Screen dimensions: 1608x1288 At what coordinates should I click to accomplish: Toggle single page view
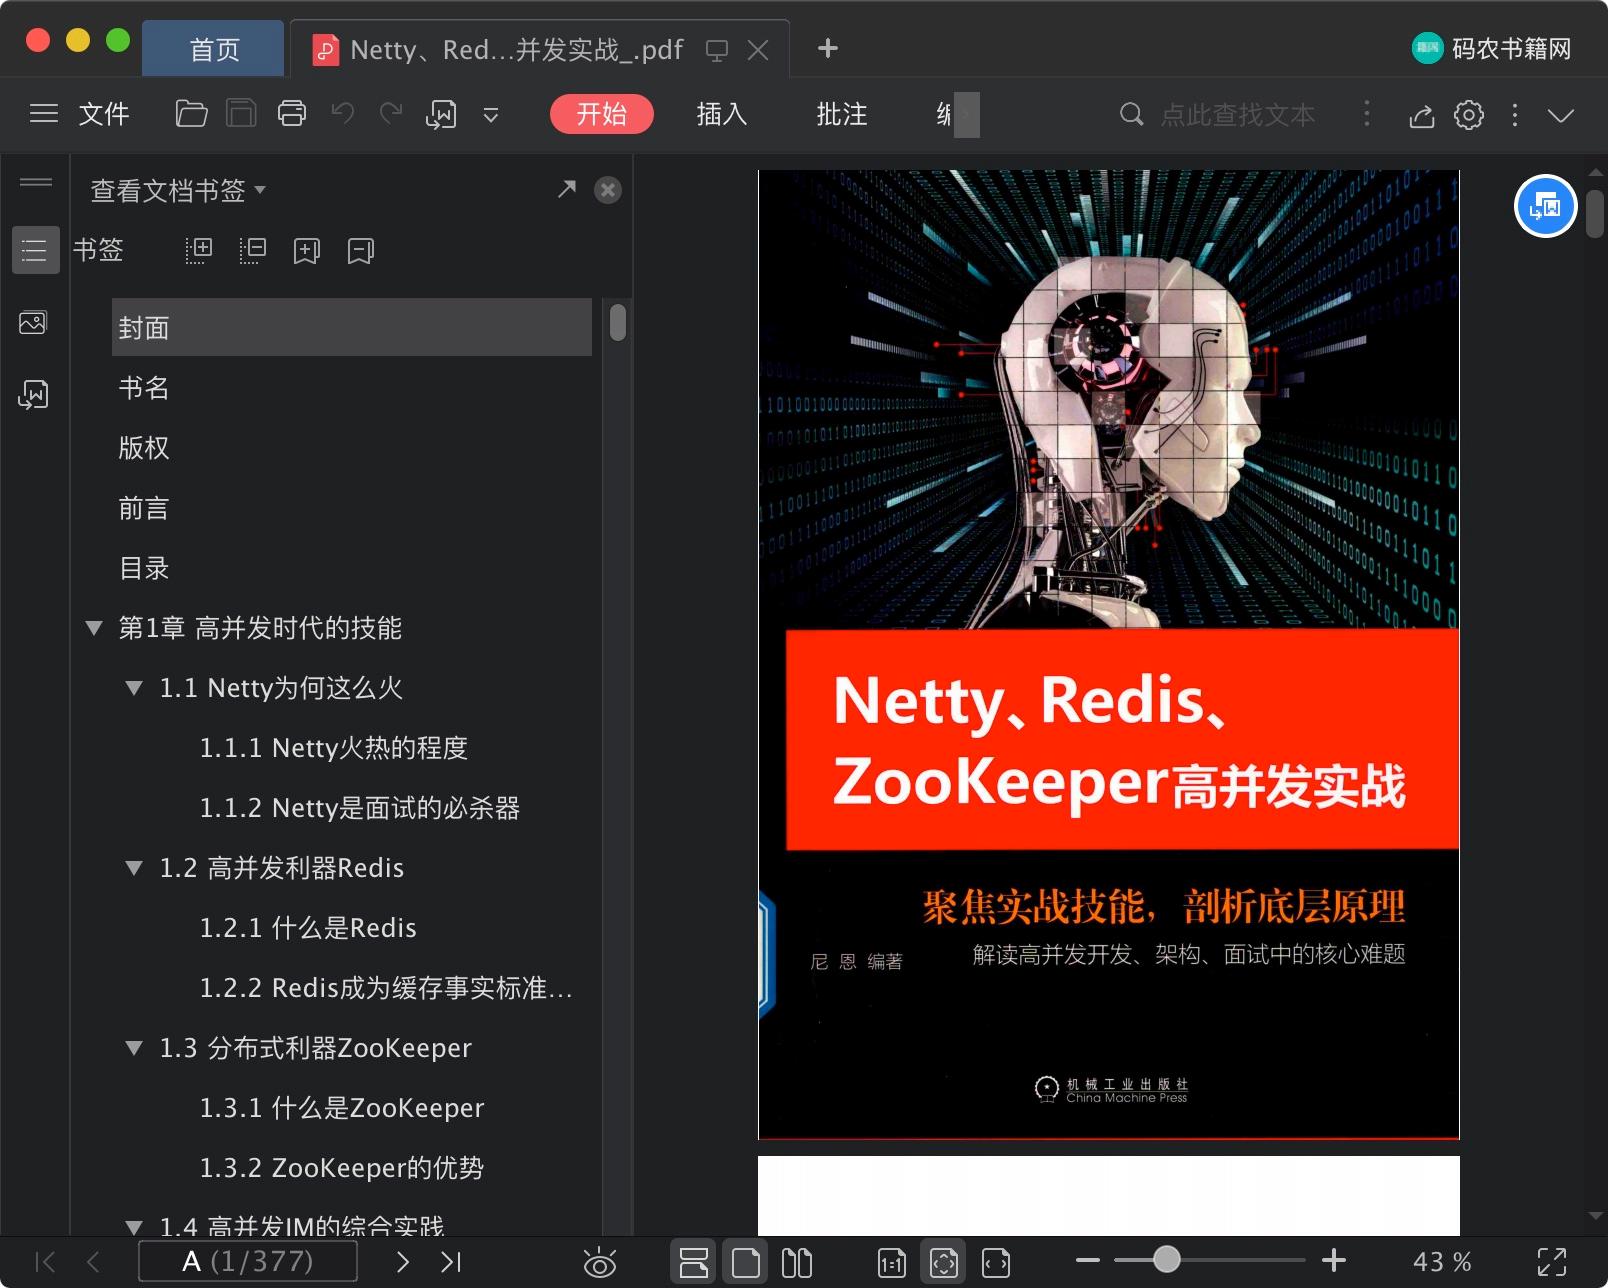tap(745, 1263)
